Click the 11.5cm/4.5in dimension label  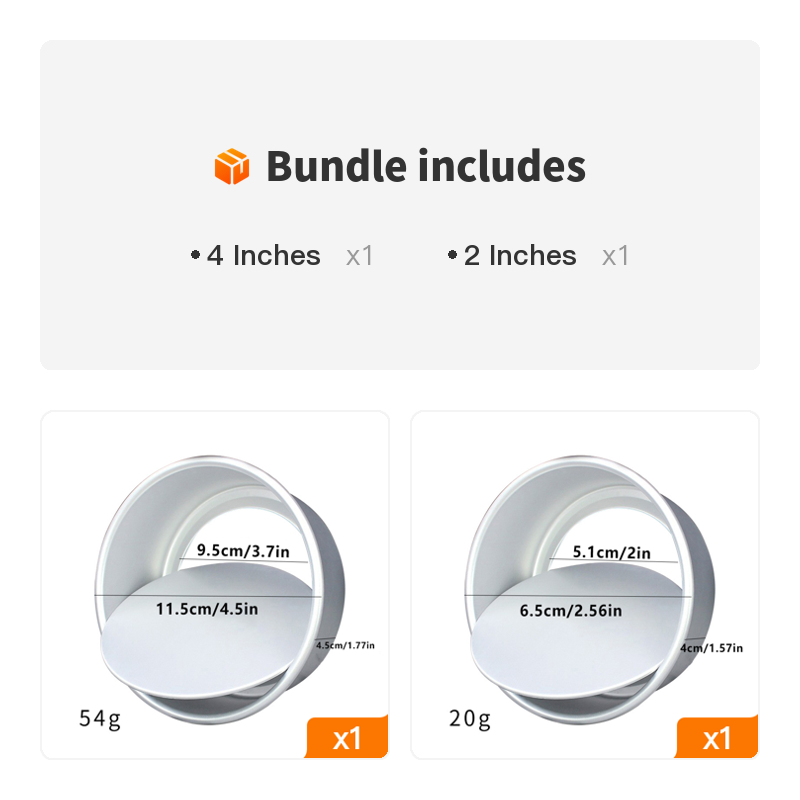(207, 608)
